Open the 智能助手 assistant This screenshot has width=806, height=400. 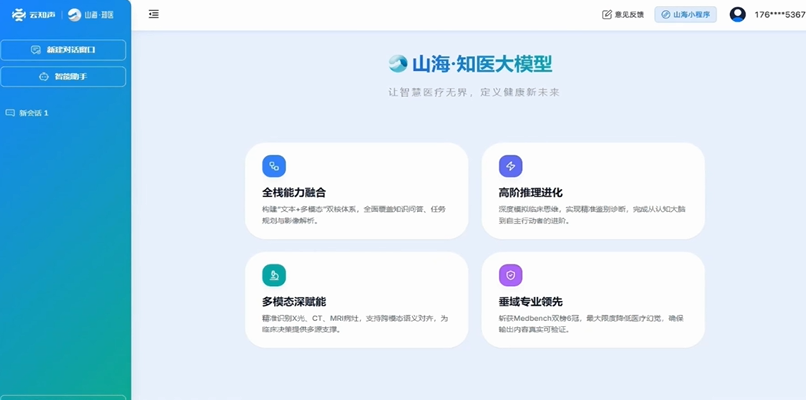(64, 77)
